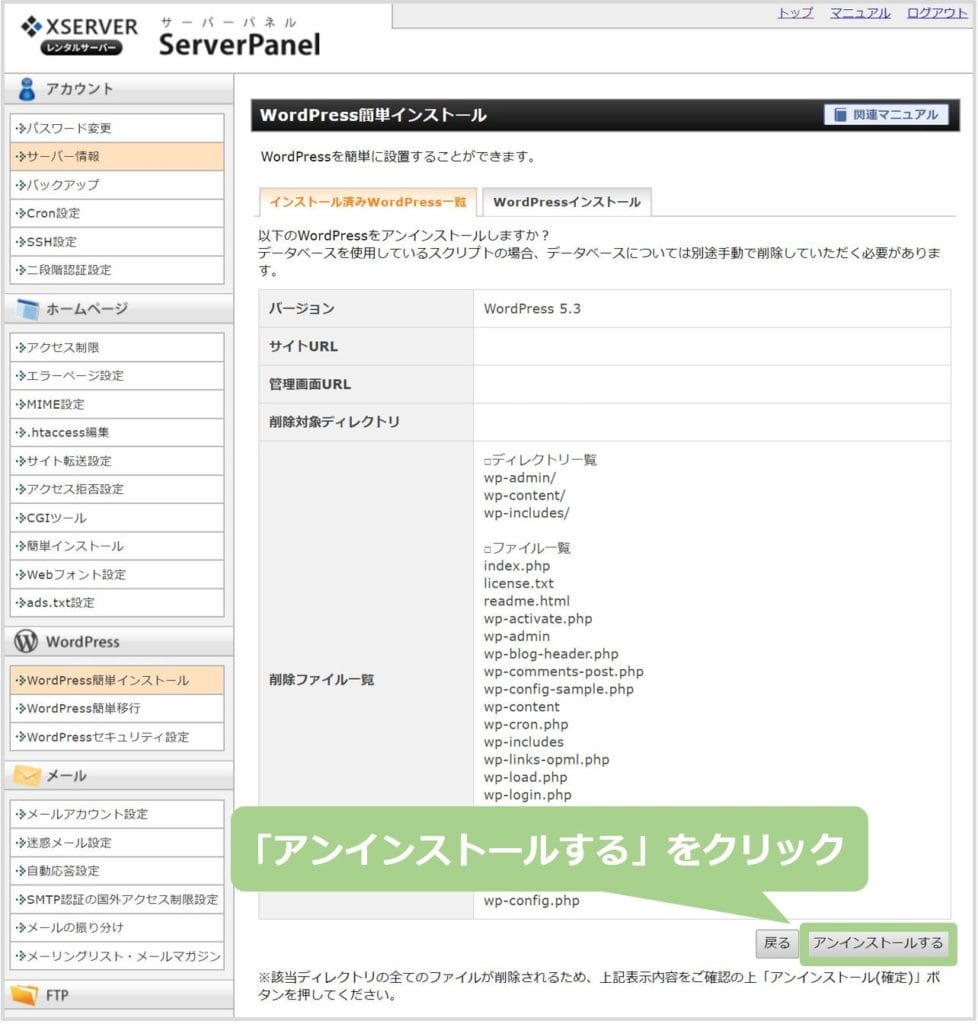Open the マニュアル link in header

pos(859,13)
